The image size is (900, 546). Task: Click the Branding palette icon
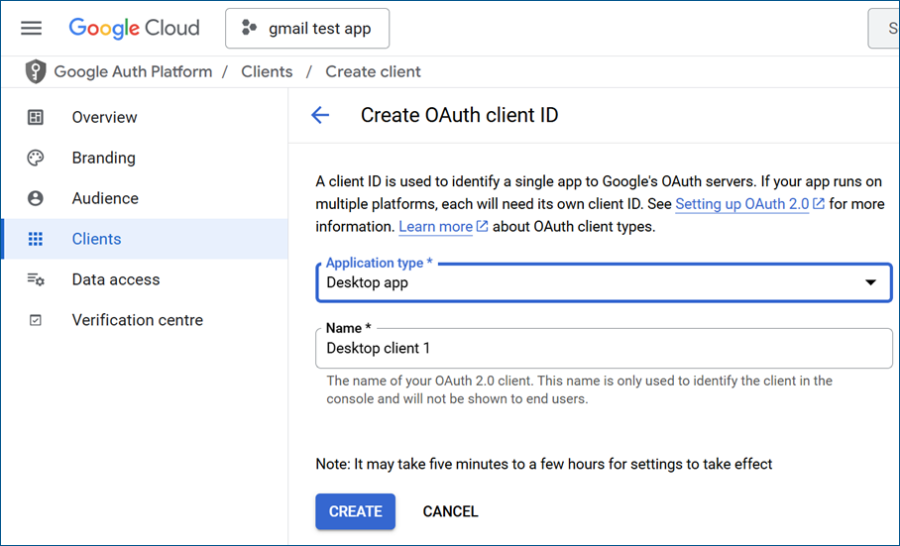[36, 158]
